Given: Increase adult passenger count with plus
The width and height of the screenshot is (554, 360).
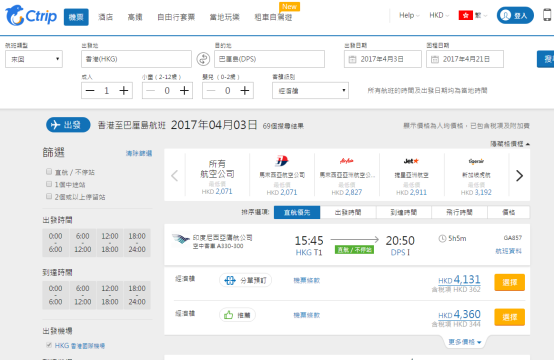Looking at the screenshot, I should [x=124, y=91].
